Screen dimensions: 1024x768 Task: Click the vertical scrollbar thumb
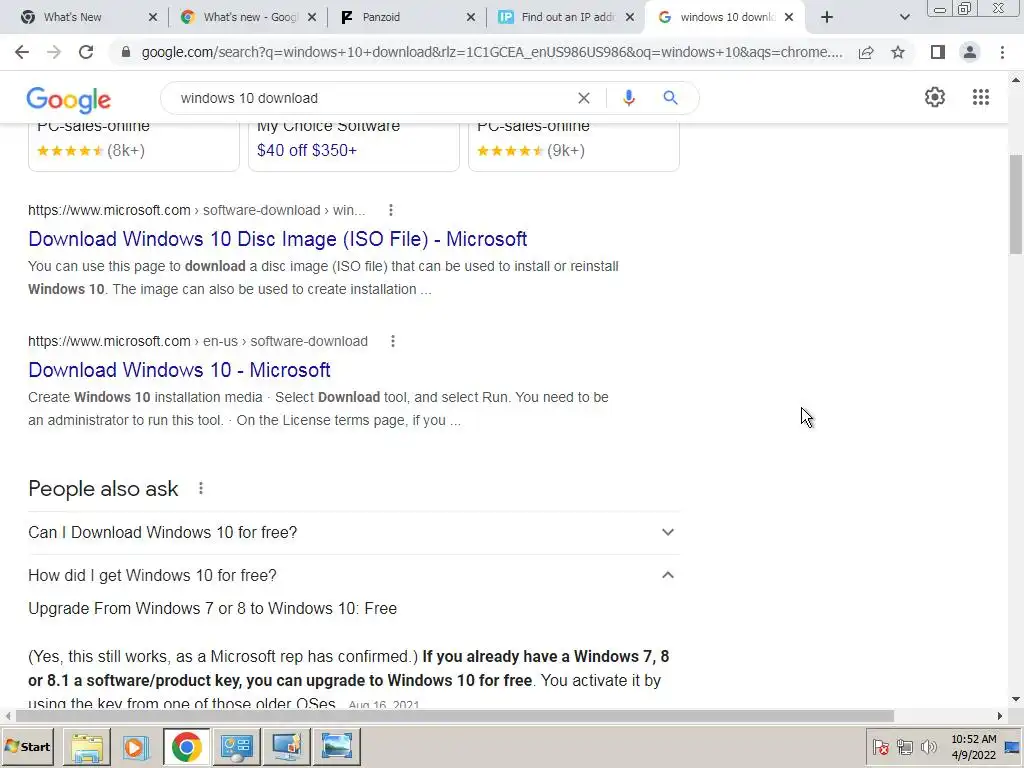1016,204
